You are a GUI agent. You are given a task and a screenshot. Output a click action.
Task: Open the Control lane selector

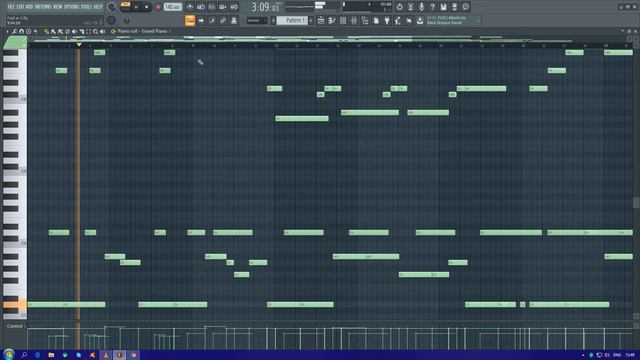click(x=15, y=326)
